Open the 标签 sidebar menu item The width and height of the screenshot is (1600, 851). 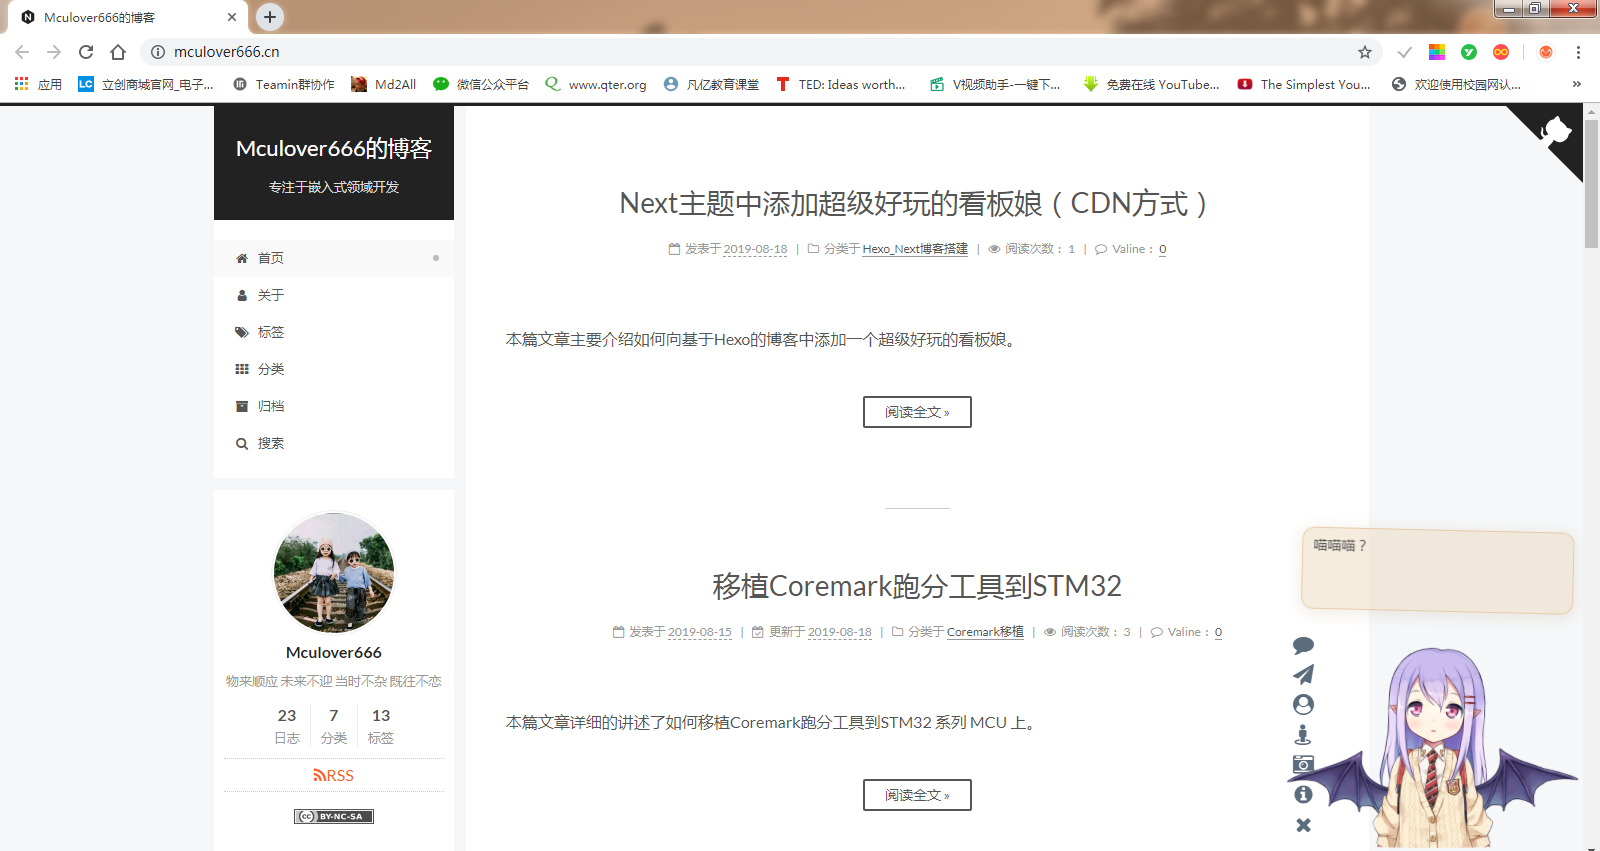[x=334, y=332]
